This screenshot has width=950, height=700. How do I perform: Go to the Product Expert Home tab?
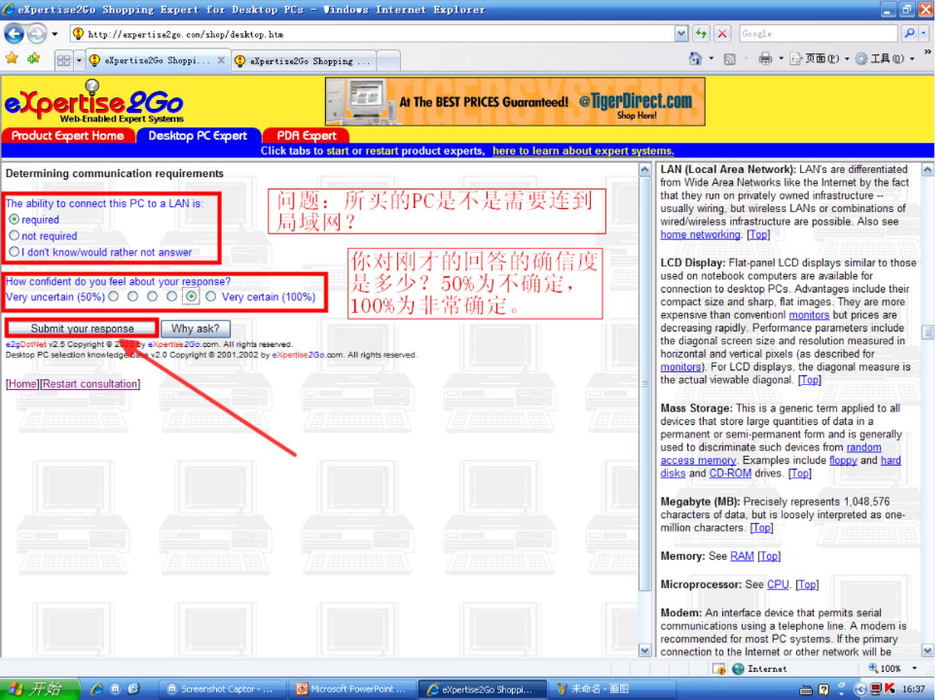[x=67, y=136]
